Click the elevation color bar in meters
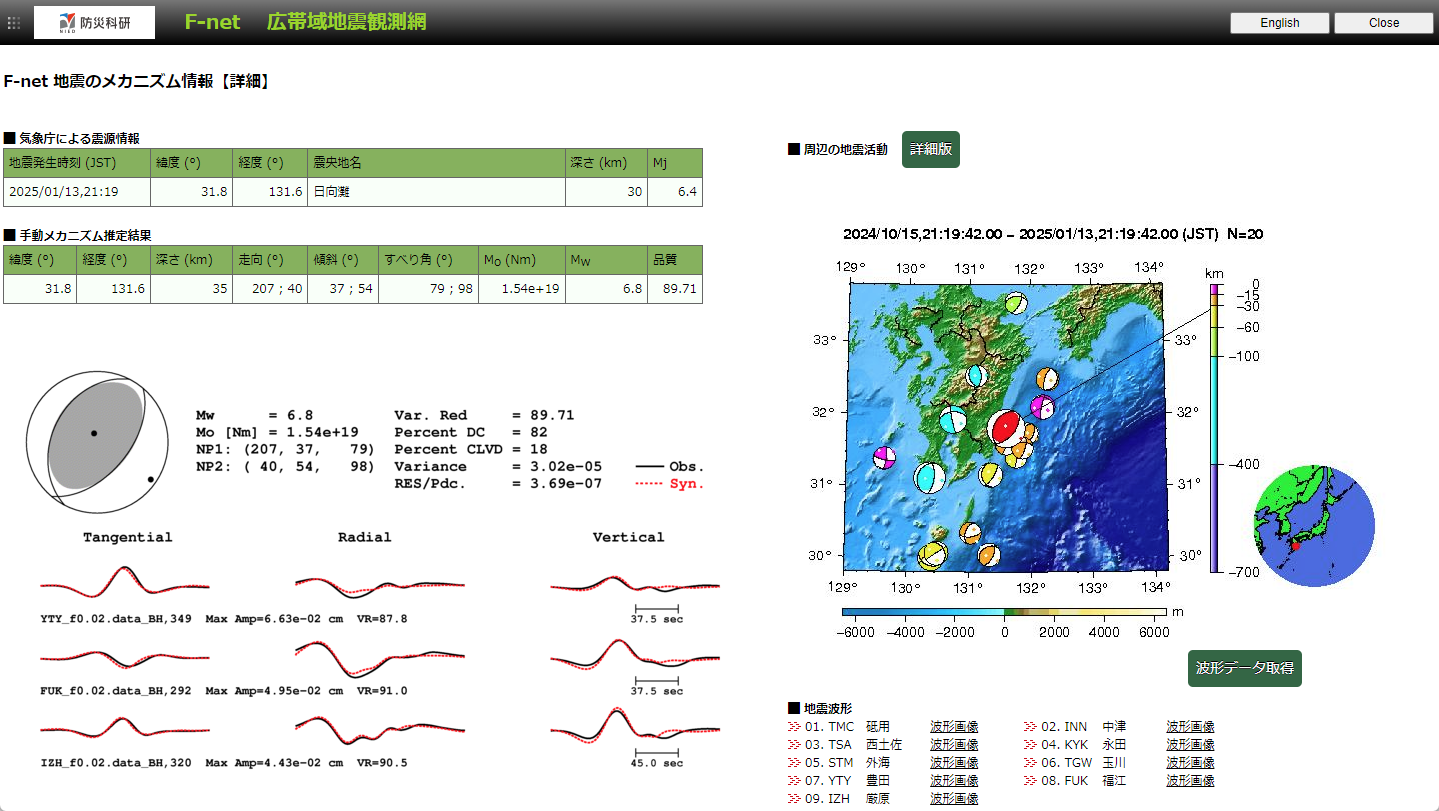This screenshot has width=1439, height=811. tap(1004, 611)
